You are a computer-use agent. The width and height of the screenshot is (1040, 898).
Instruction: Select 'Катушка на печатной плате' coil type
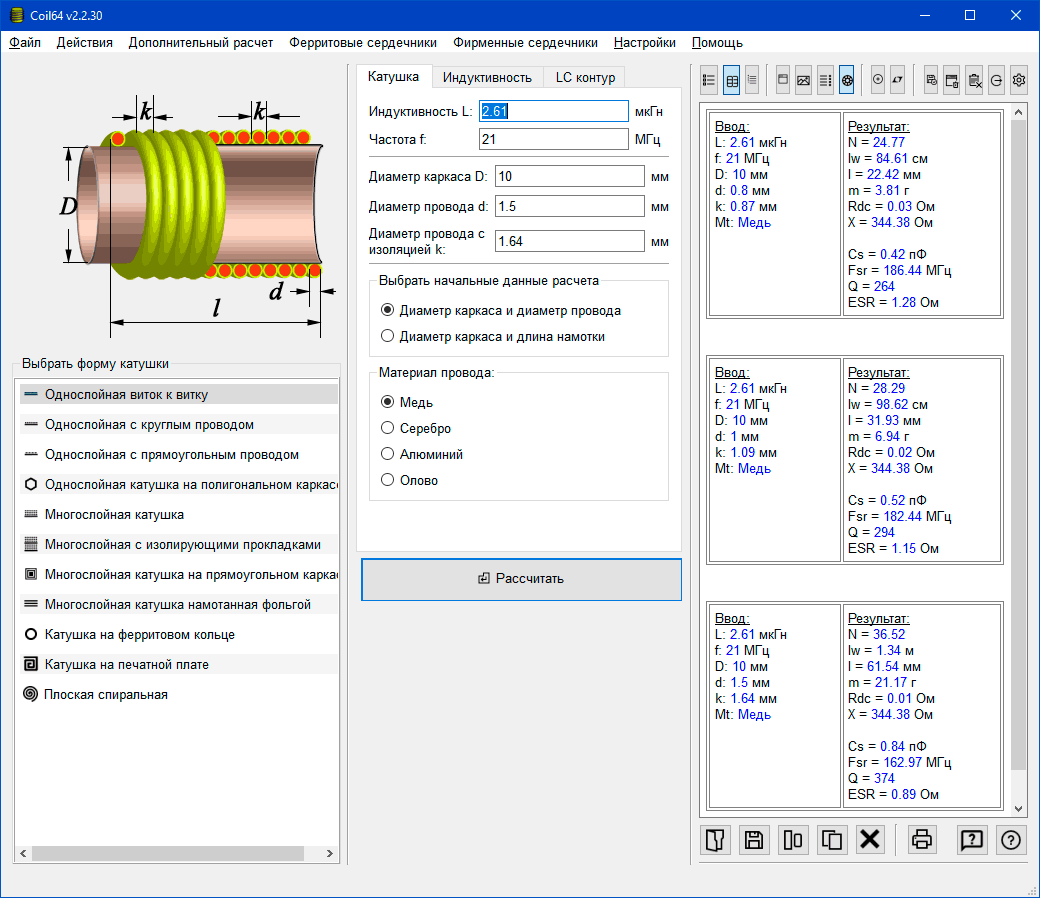pyautogui.click(x=179, y=665)
